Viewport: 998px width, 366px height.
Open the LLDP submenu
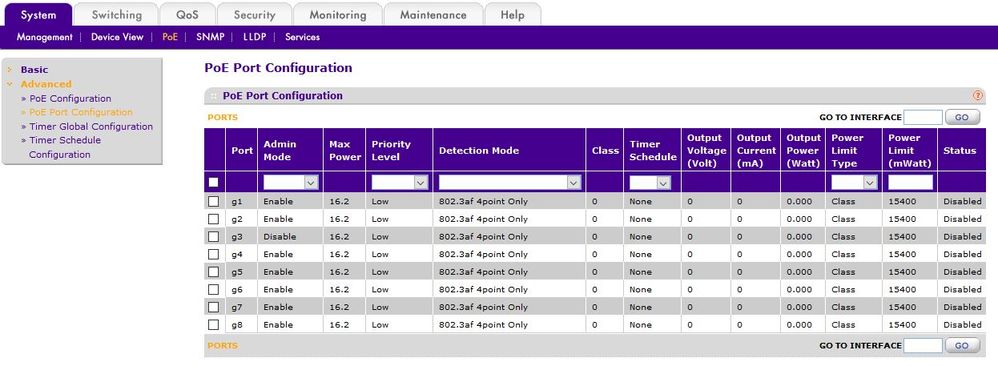pyautogui.click(x=255, y=37)
